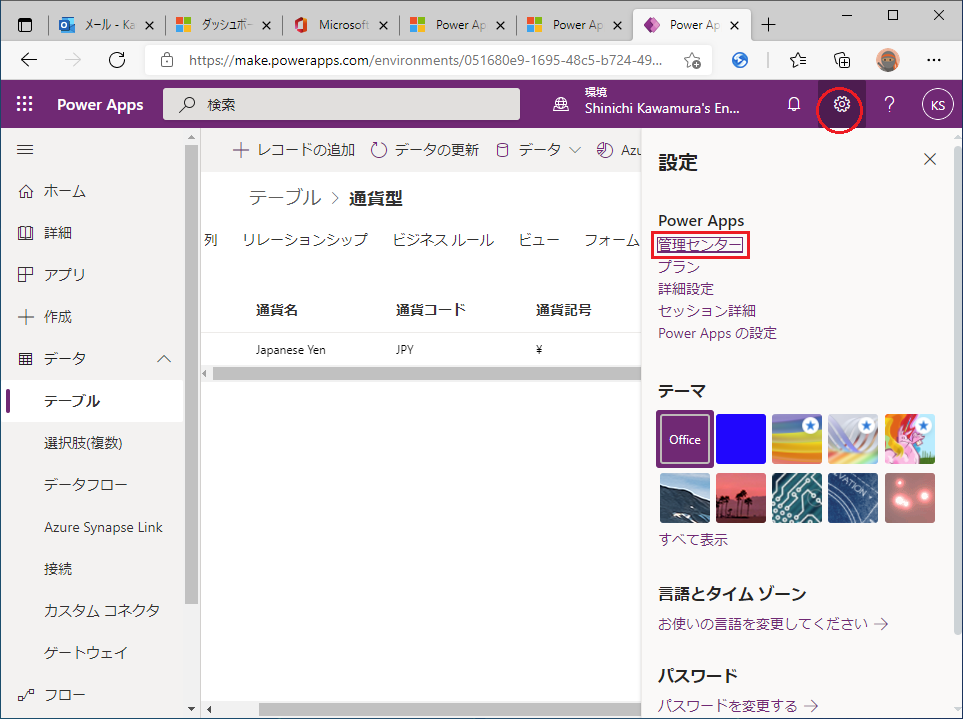The height and width of the screenshot is (719, 963).
Task: Close the Microsoft Office tab
Action: [383, 25]
